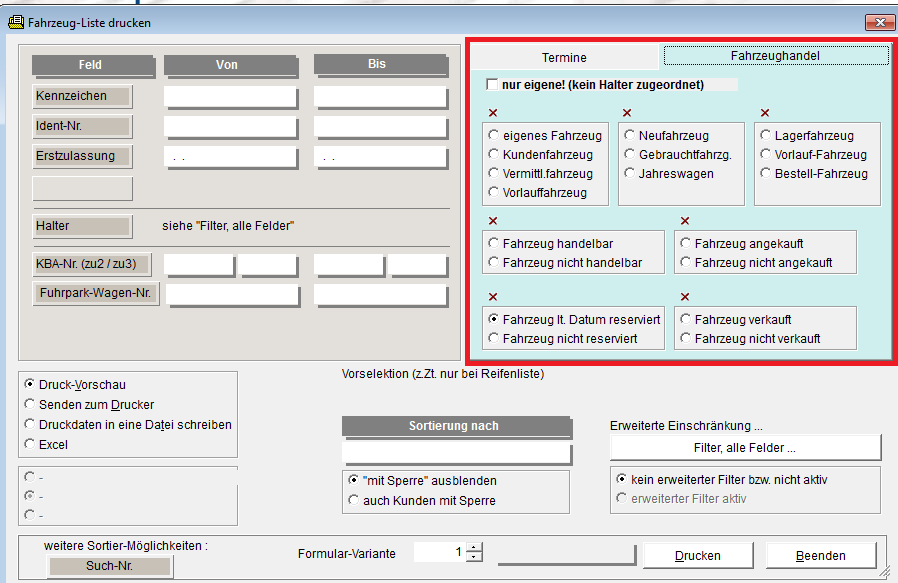
Task: Click the Beenden button
Action: click(820, 555)
